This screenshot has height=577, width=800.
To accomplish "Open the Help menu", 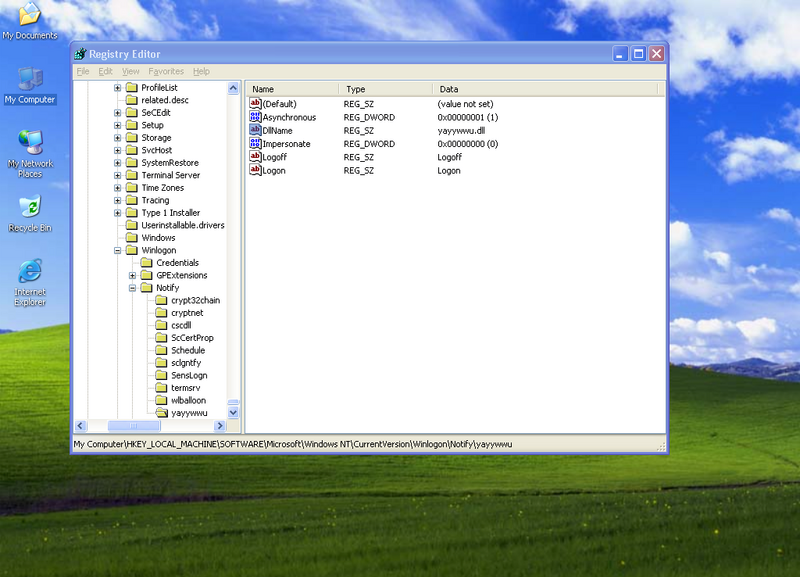I will (x=201, y=71).
